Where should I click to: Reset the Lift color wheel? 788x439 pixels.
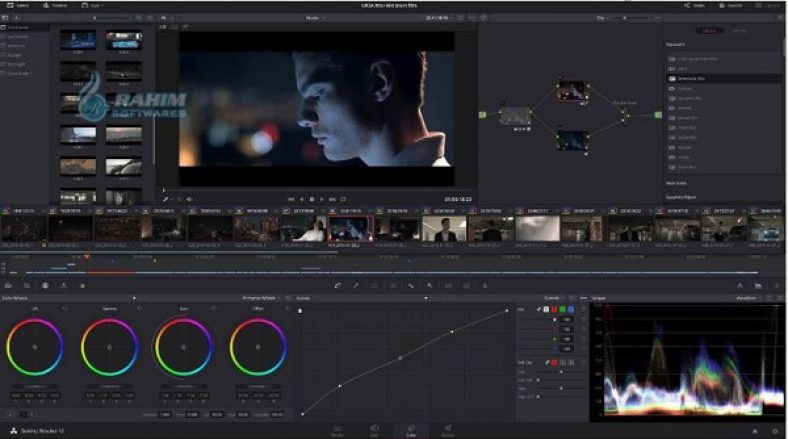click(x=65, y=309)
